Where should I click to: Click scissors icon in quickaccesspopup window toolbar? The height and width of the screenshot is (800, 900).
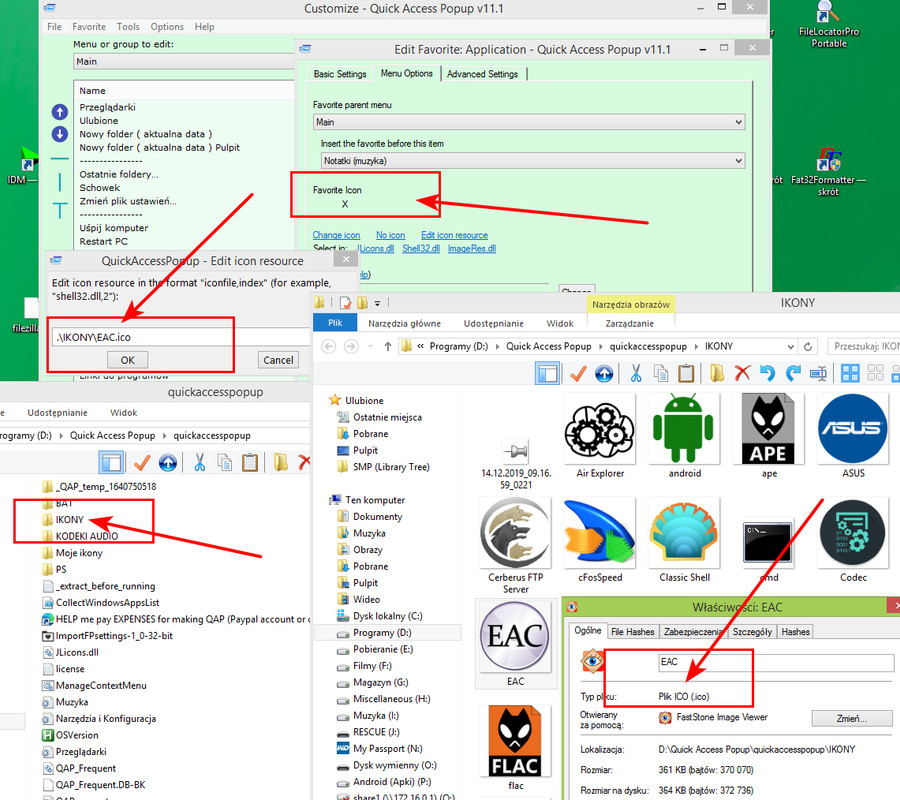[199, 463]
